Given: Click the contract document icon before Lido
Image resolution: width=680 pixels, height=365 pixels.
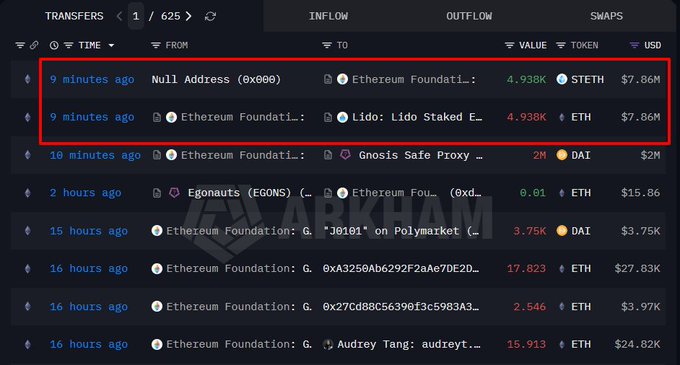Looking at the screenshot, I should [x=328, y=117].
